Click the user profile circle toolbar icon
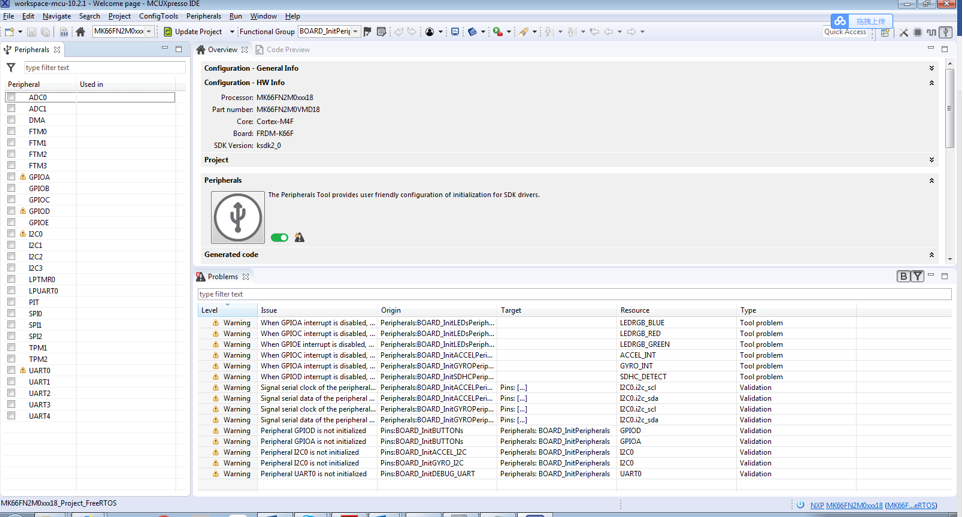Viewport: 963px width, 517px height. pos(429,32)
